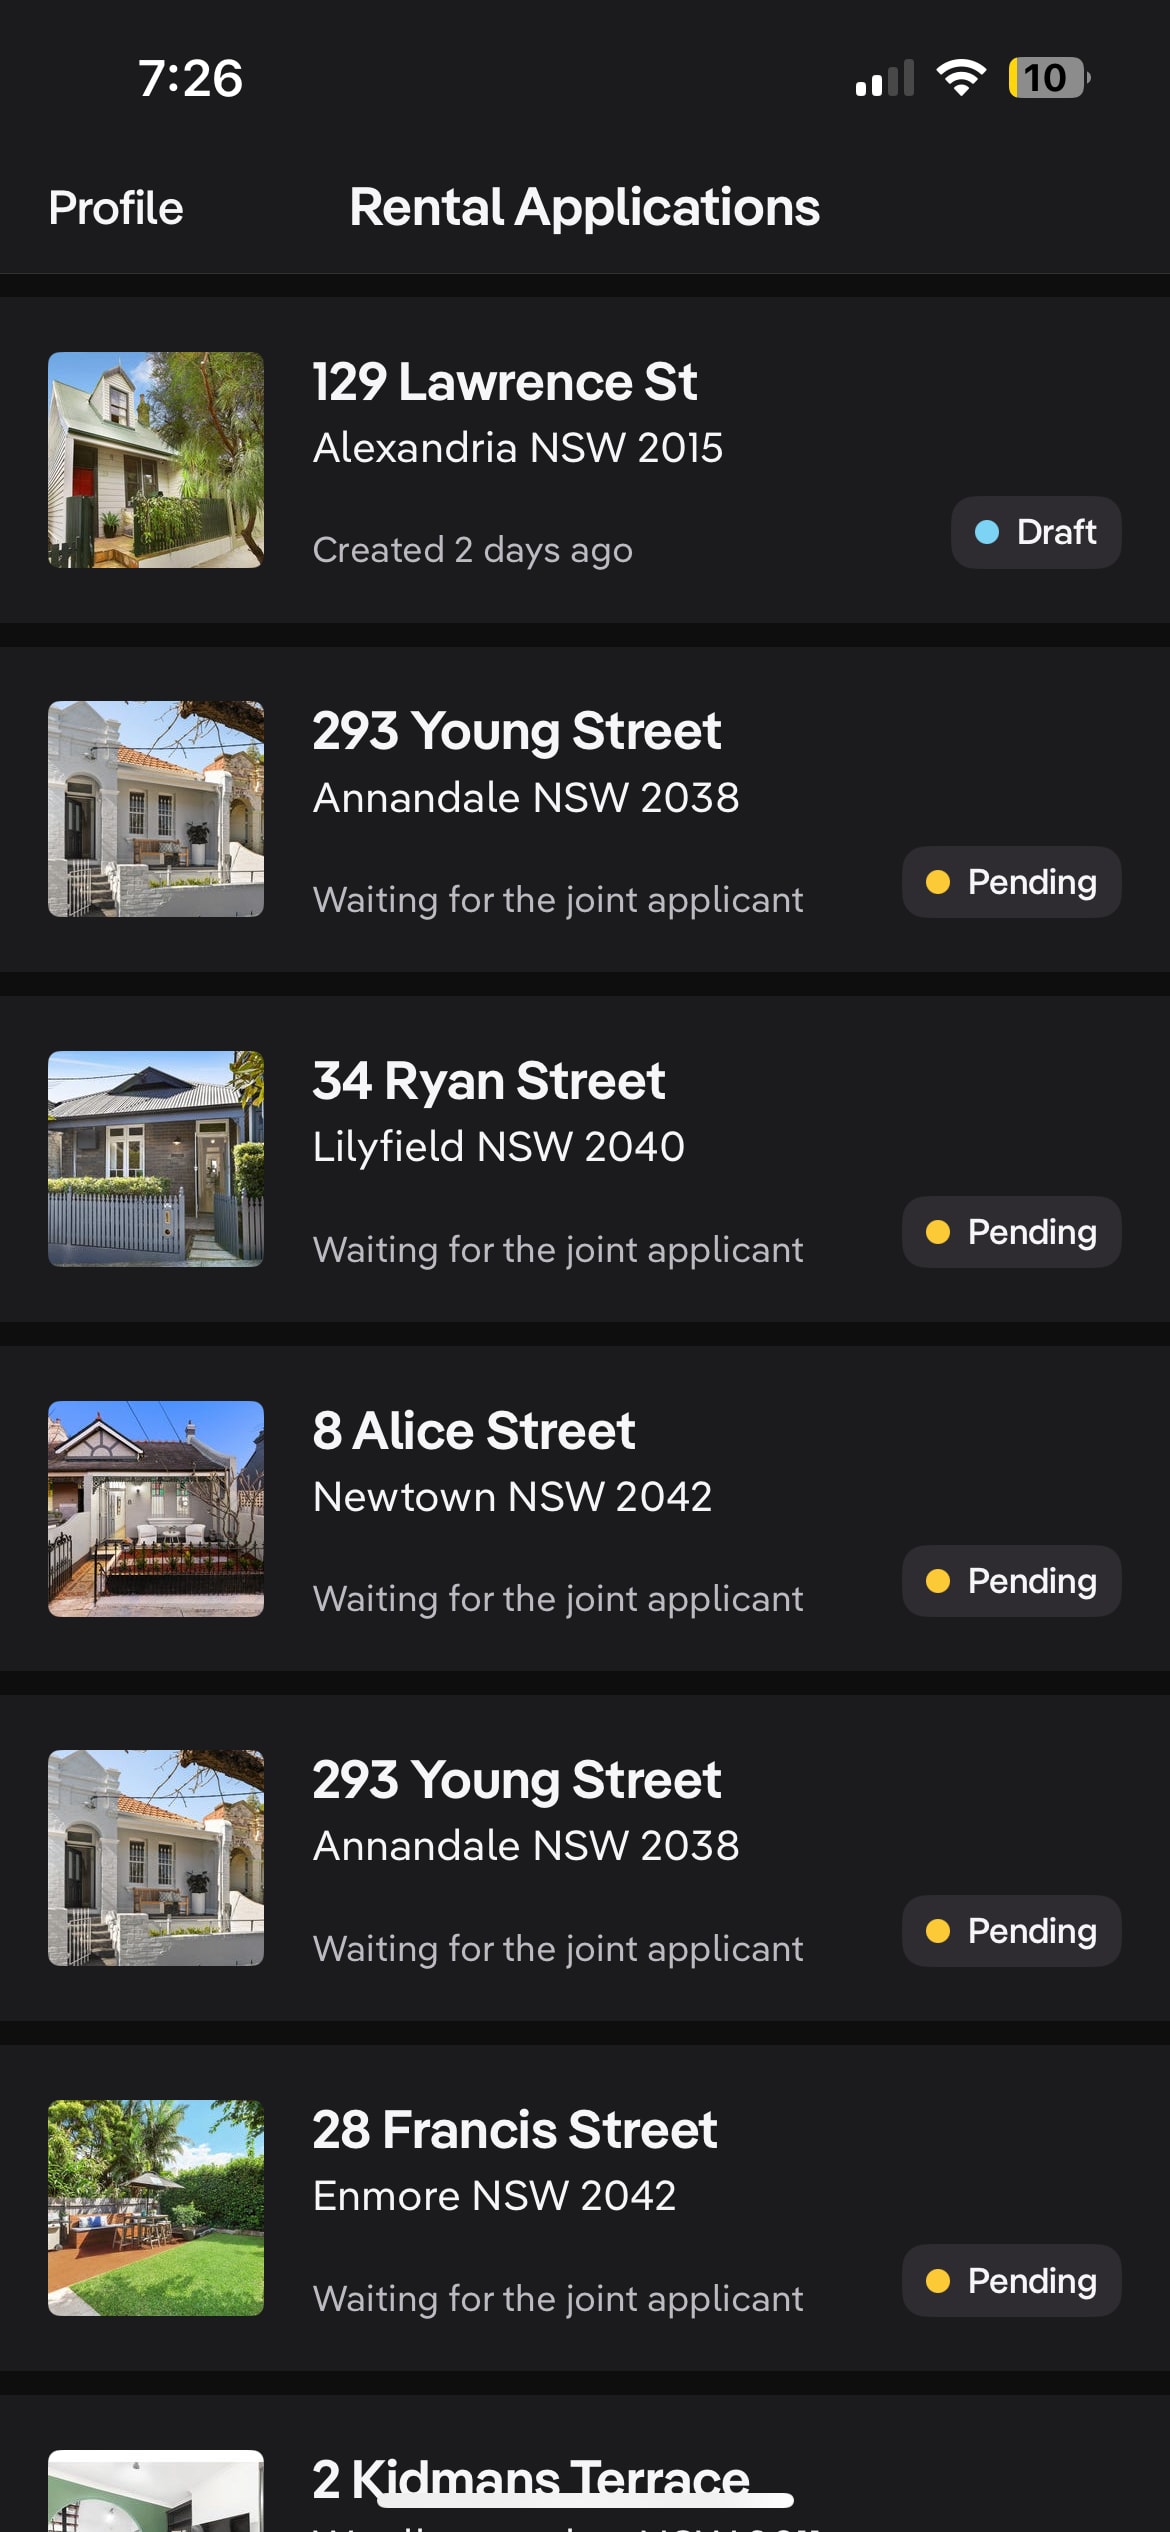Tap the battery level indicator
The height and width of the screenshot is (2532, 1170).
[x=1048, y=78]
